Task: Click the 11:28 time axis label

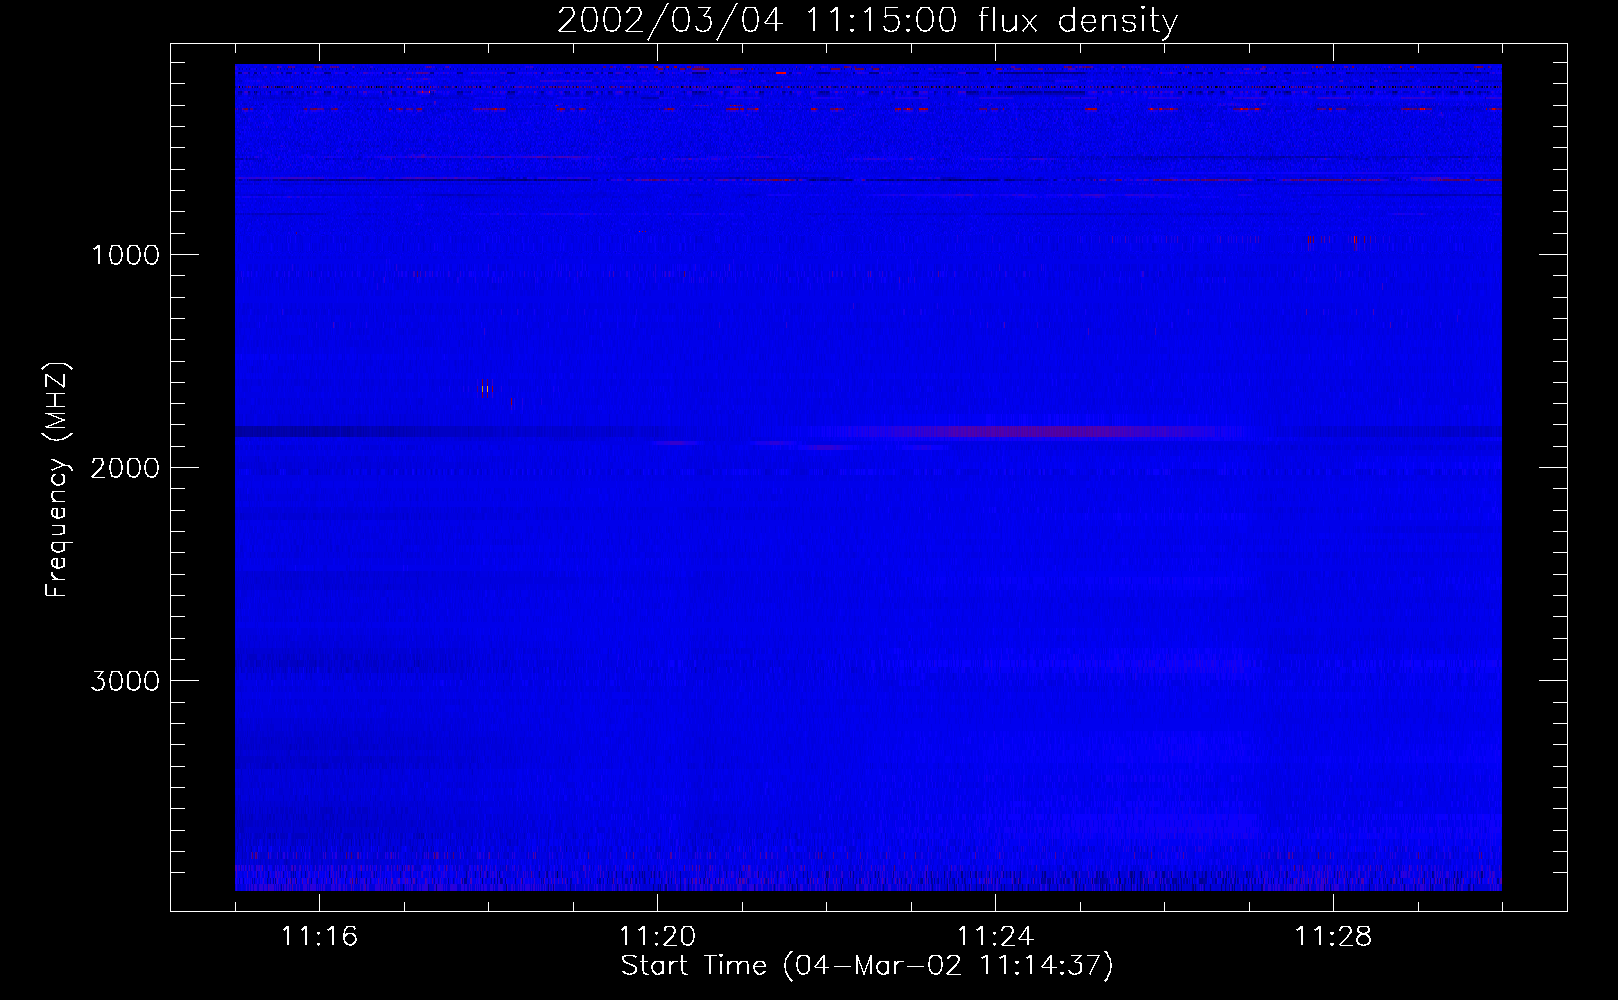Action: (1333, 937)
